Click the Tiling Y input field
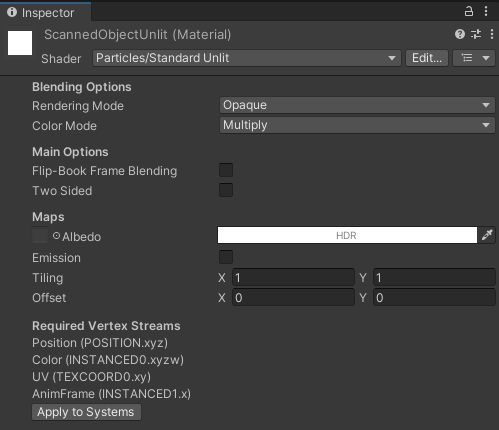 coord(434,277)
